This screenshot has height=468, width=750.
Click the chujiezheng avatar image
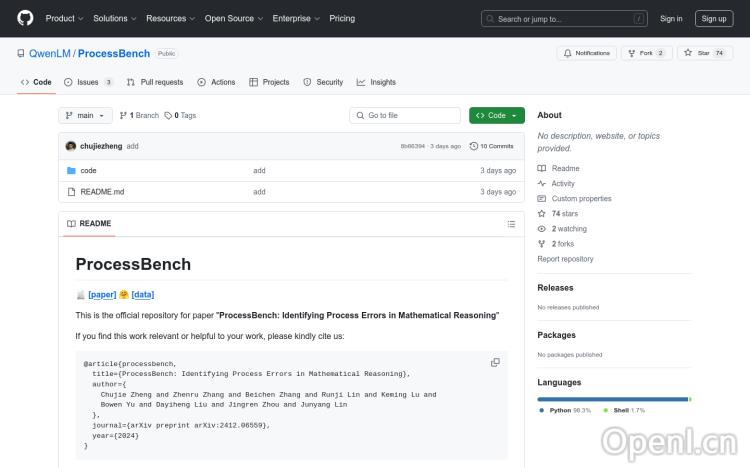pyautogui.click(x=71, y=146)
